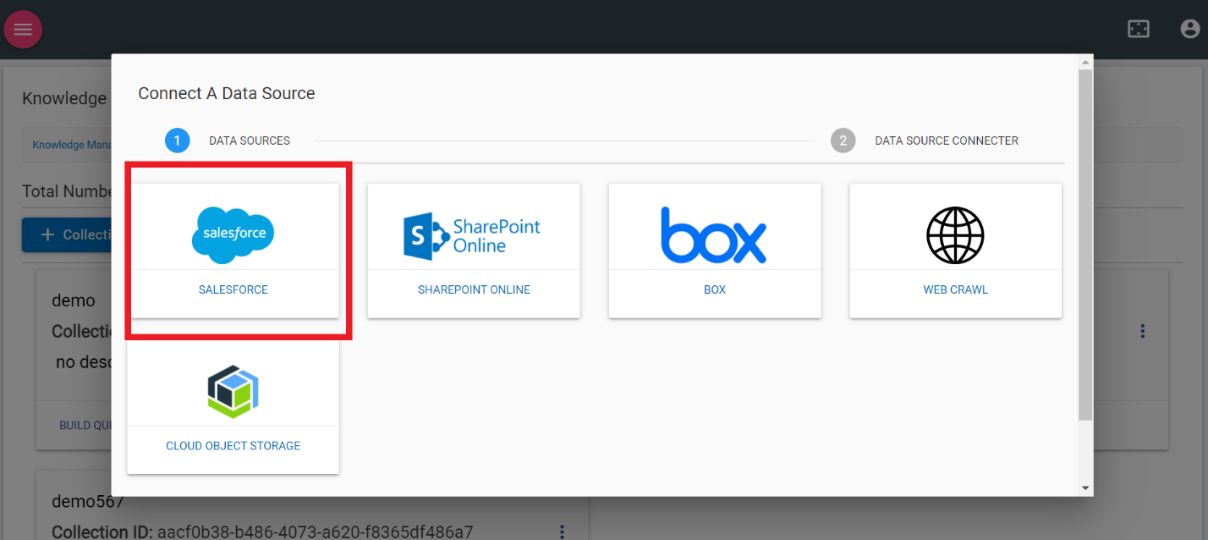This screenshot has height=540, width=1208.
Task: Pick the Web Crawl globe icon
Action: click(955, 235)
